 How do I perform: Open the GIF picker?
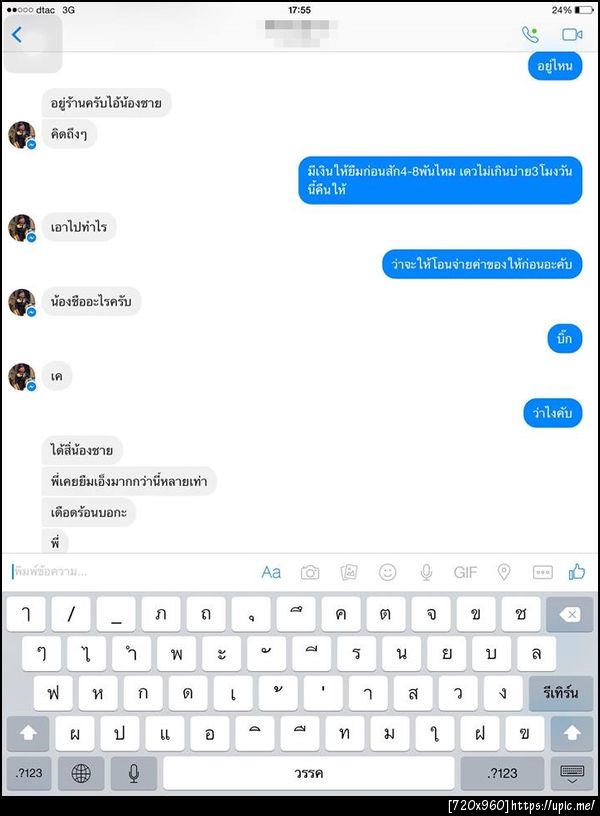click(465, 572)
